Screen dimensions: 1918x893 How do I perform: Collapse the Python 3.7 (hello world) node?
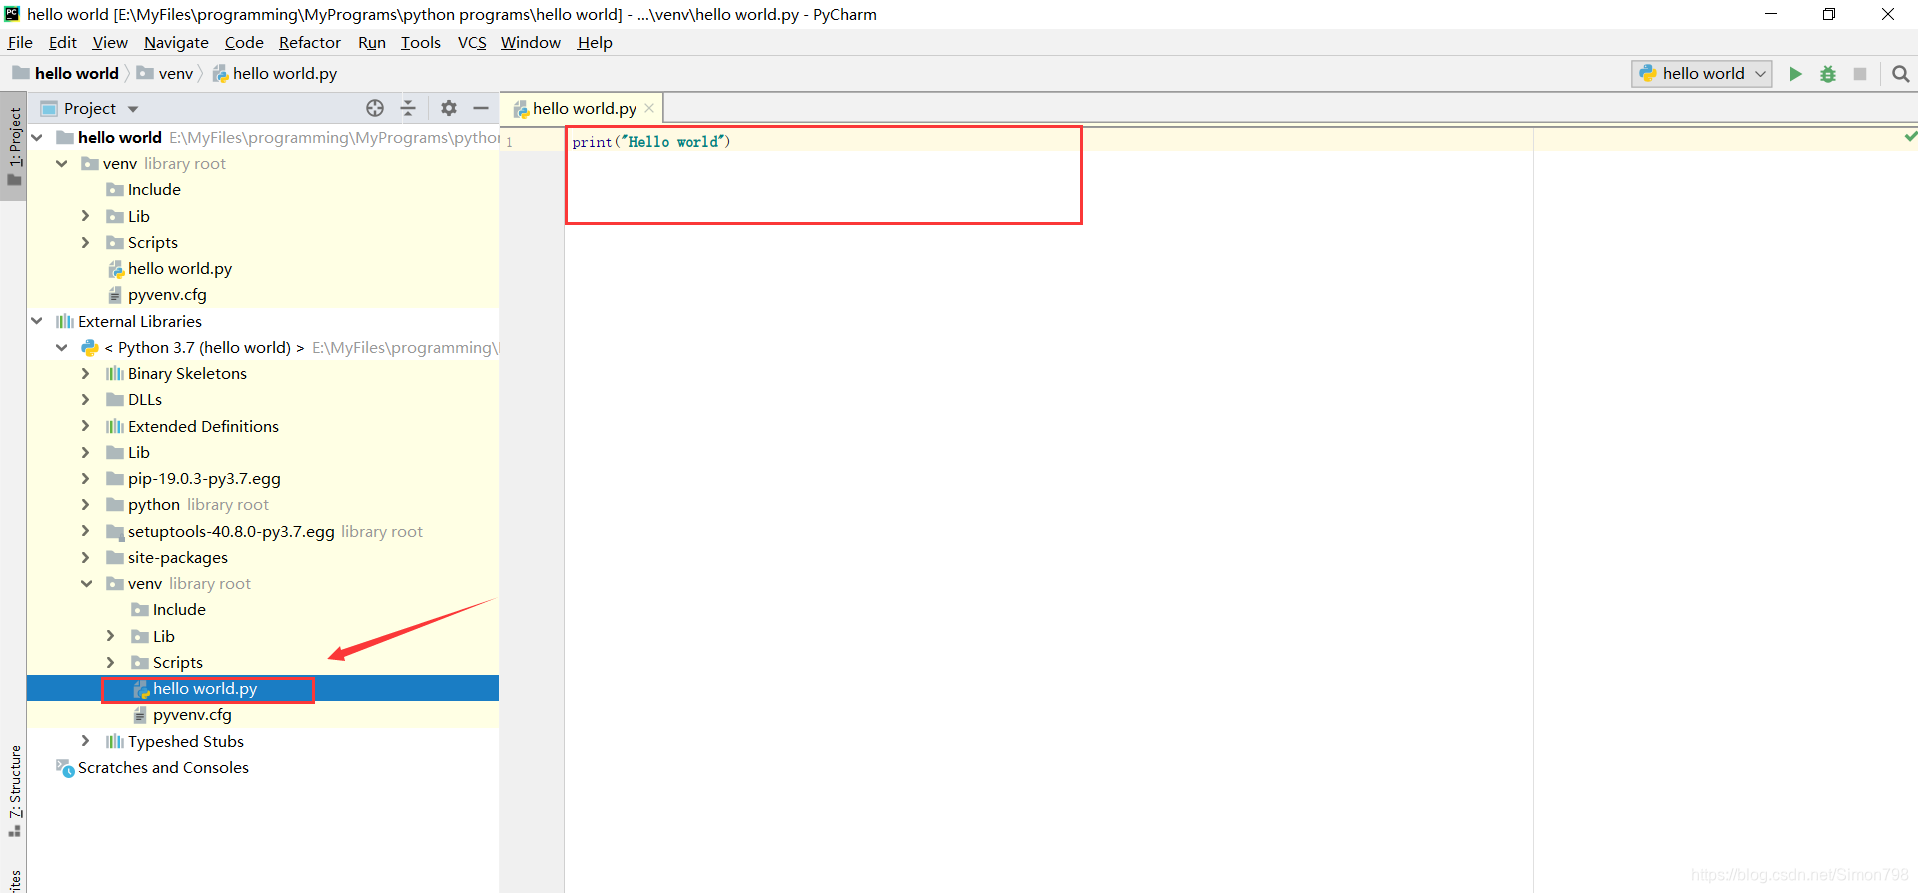(62, 347)
